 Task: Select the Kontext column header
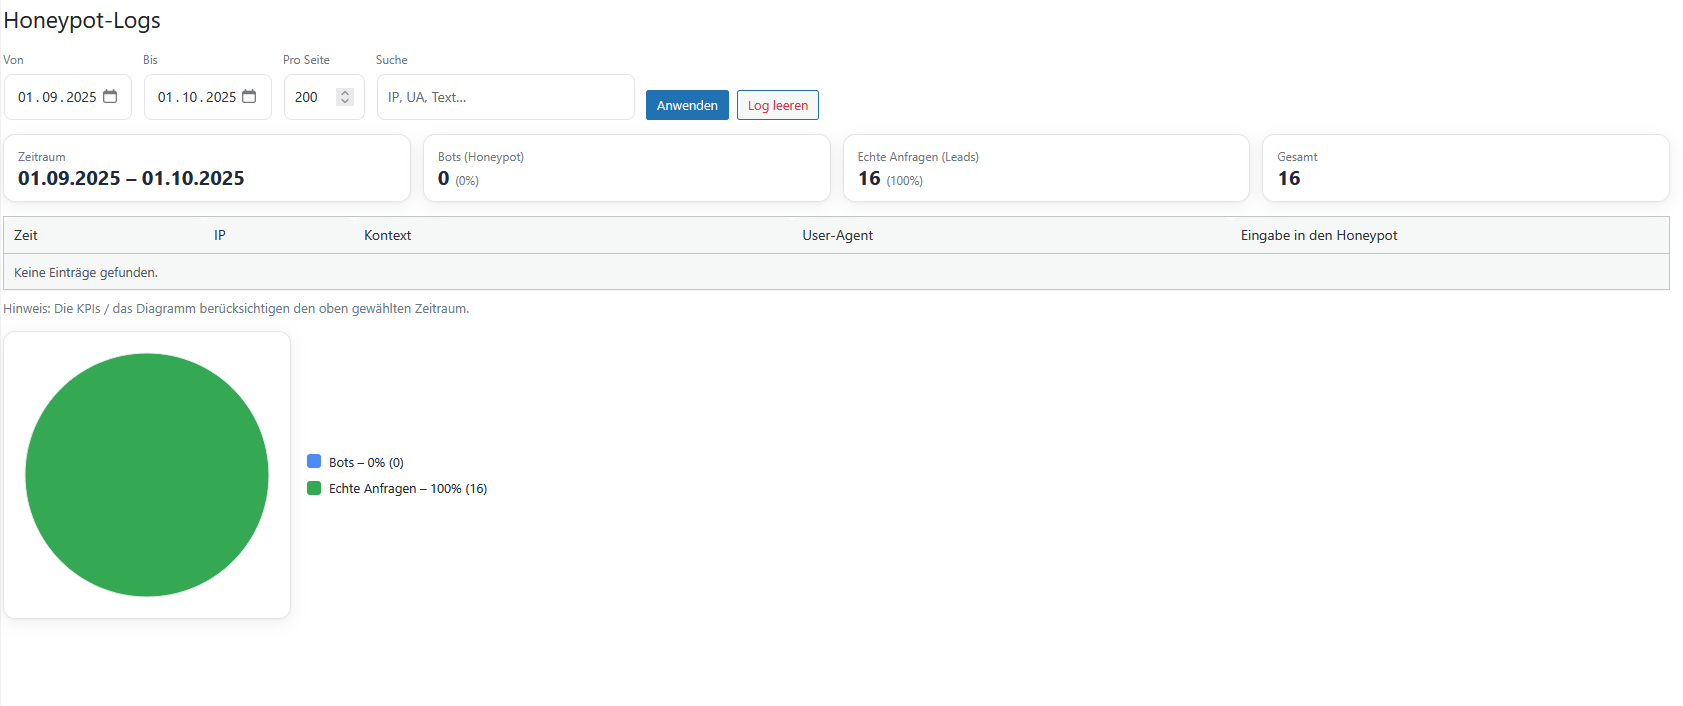pyautogui.click(x=387, y=235)
